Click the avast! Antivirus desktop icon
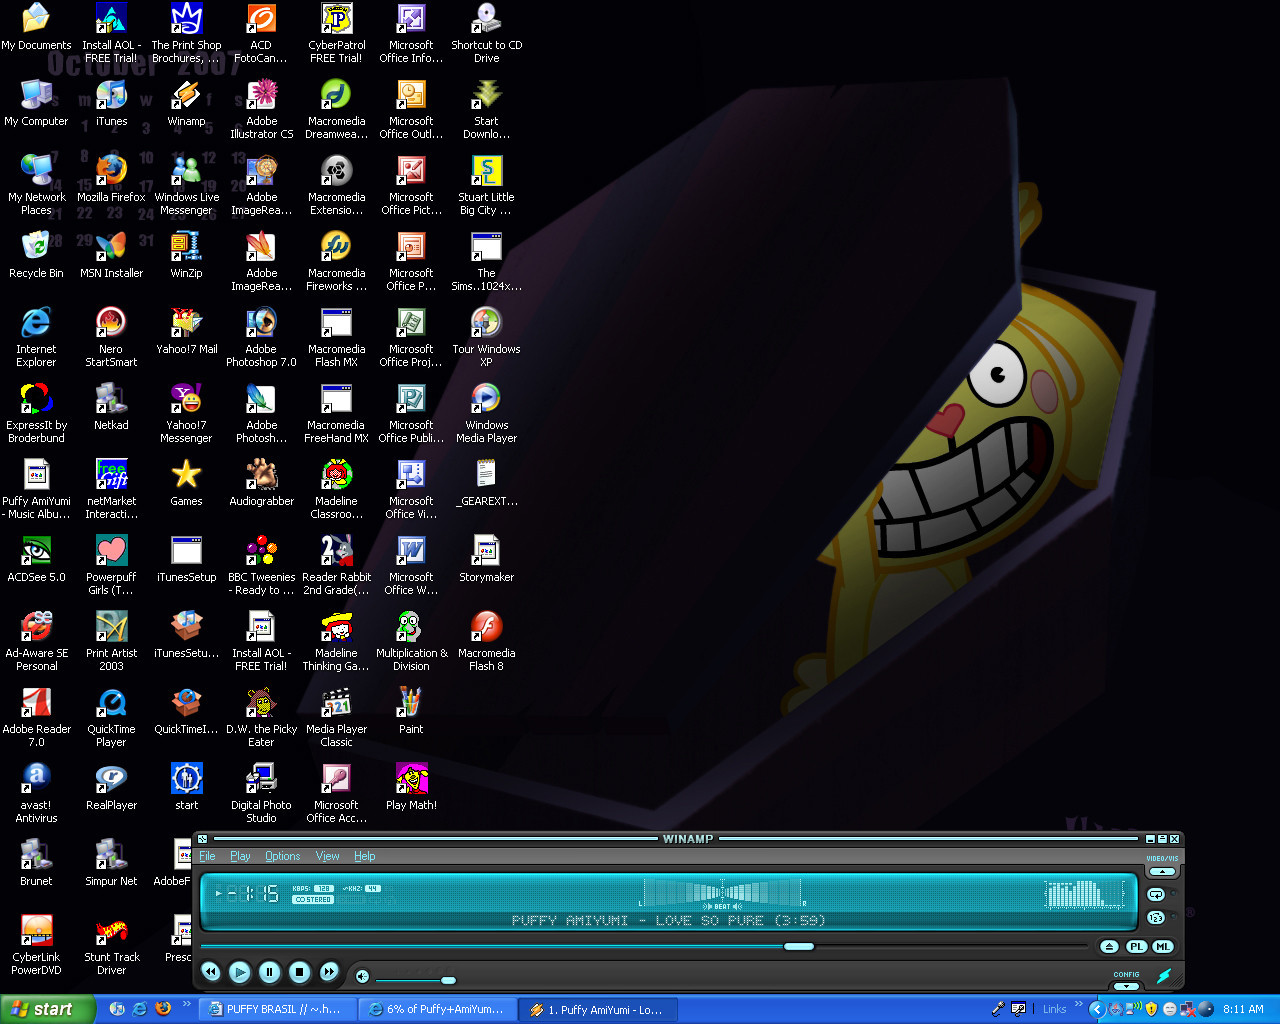1280x1024 pixels. [36, 793]
